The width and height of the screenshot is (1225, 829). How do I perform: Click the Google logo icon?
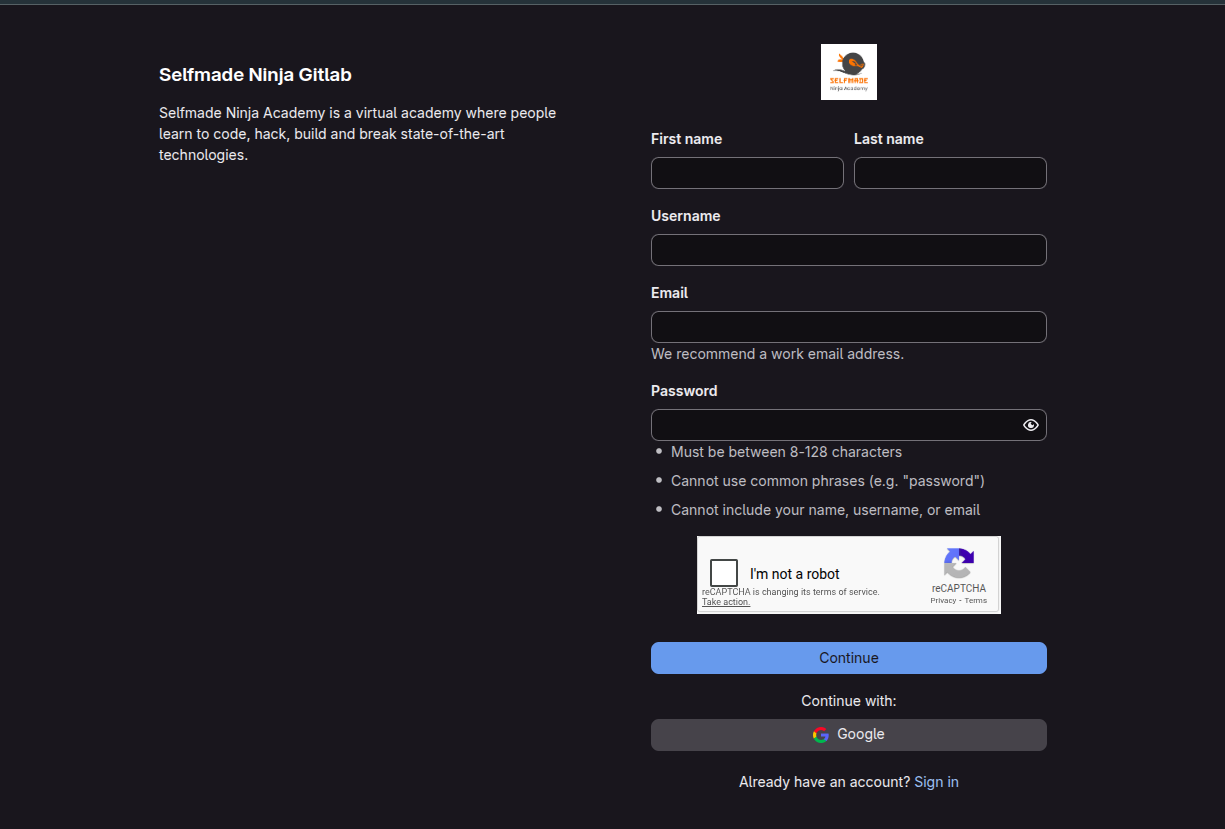821,735
